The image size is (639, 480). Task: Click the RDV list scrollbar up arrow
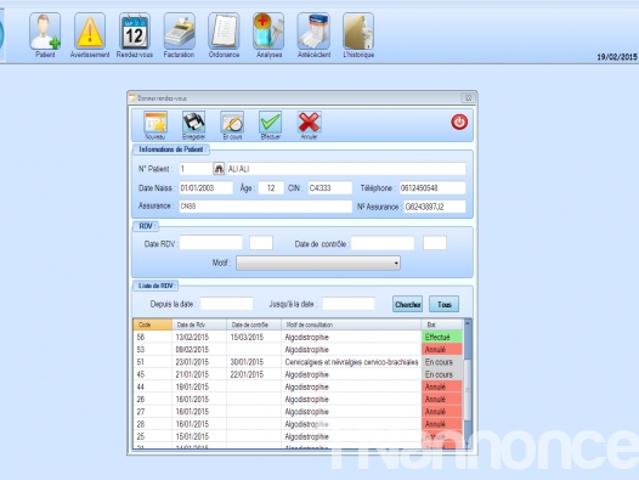pyautogui.click(x=467, y=324)
